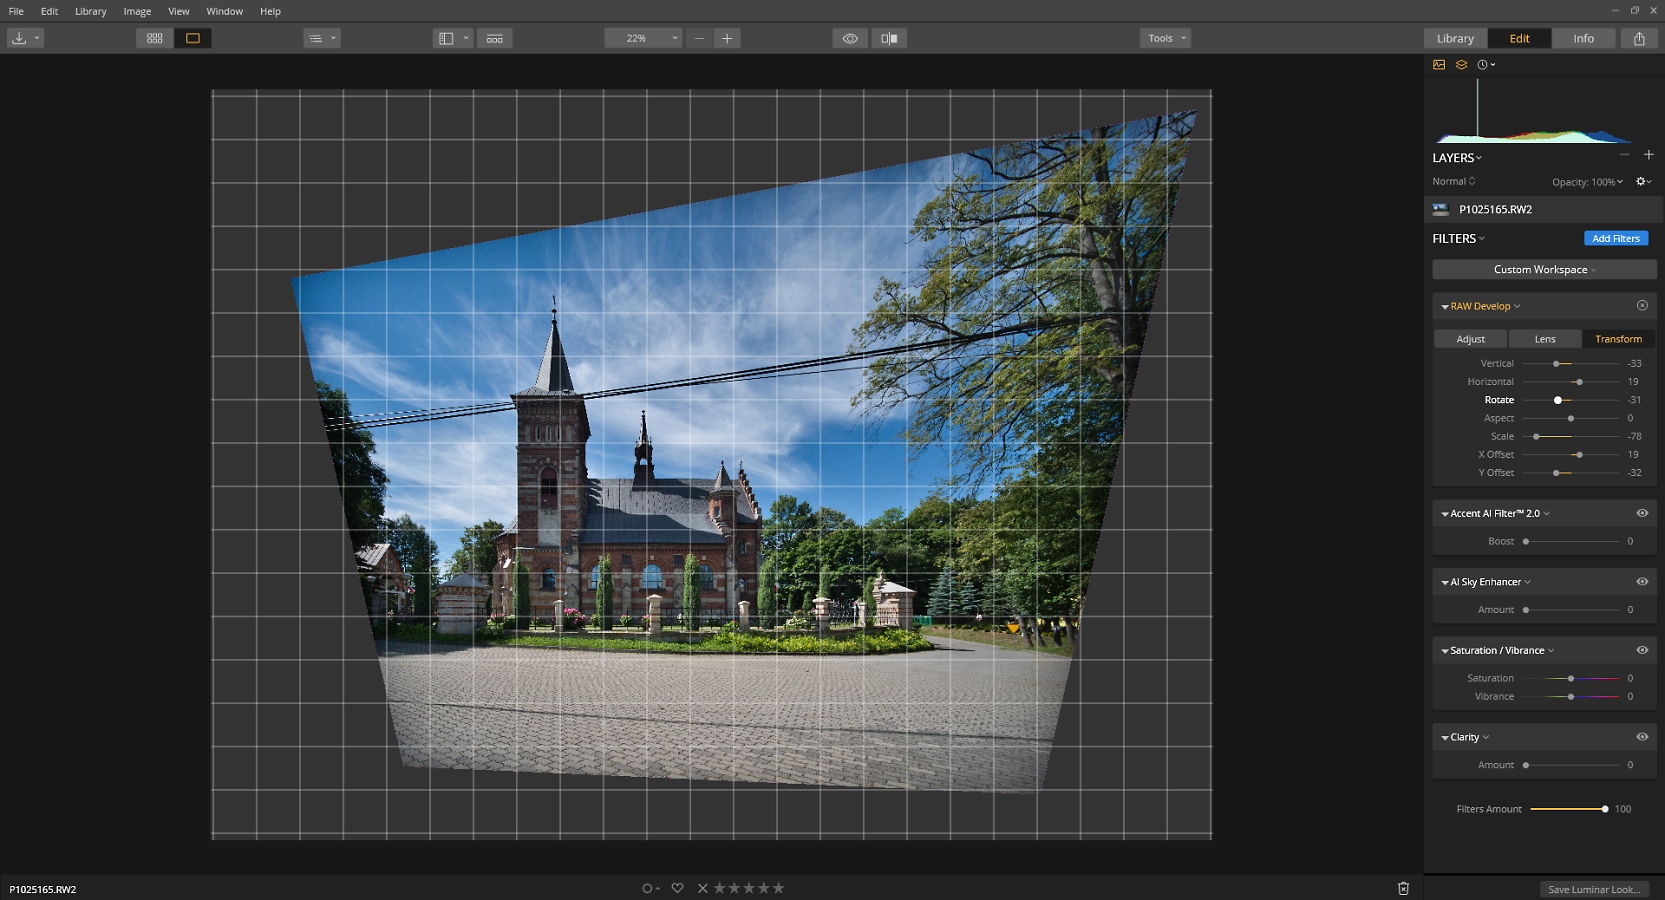Click the eye quick preview icon

(x=850, y=38)
